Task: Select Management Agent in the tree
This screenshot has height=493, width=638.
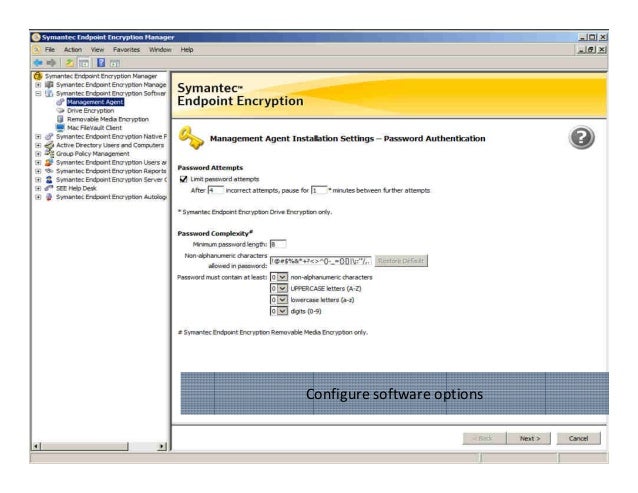Action: pos(95,102)
